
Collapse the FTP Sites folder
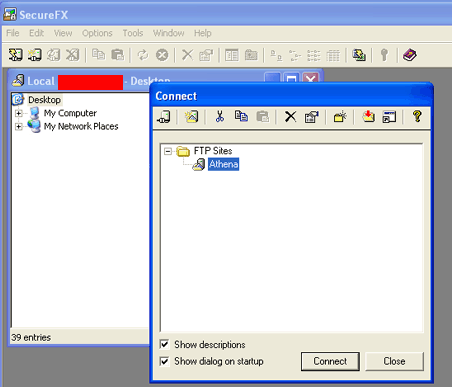(168, 151)
